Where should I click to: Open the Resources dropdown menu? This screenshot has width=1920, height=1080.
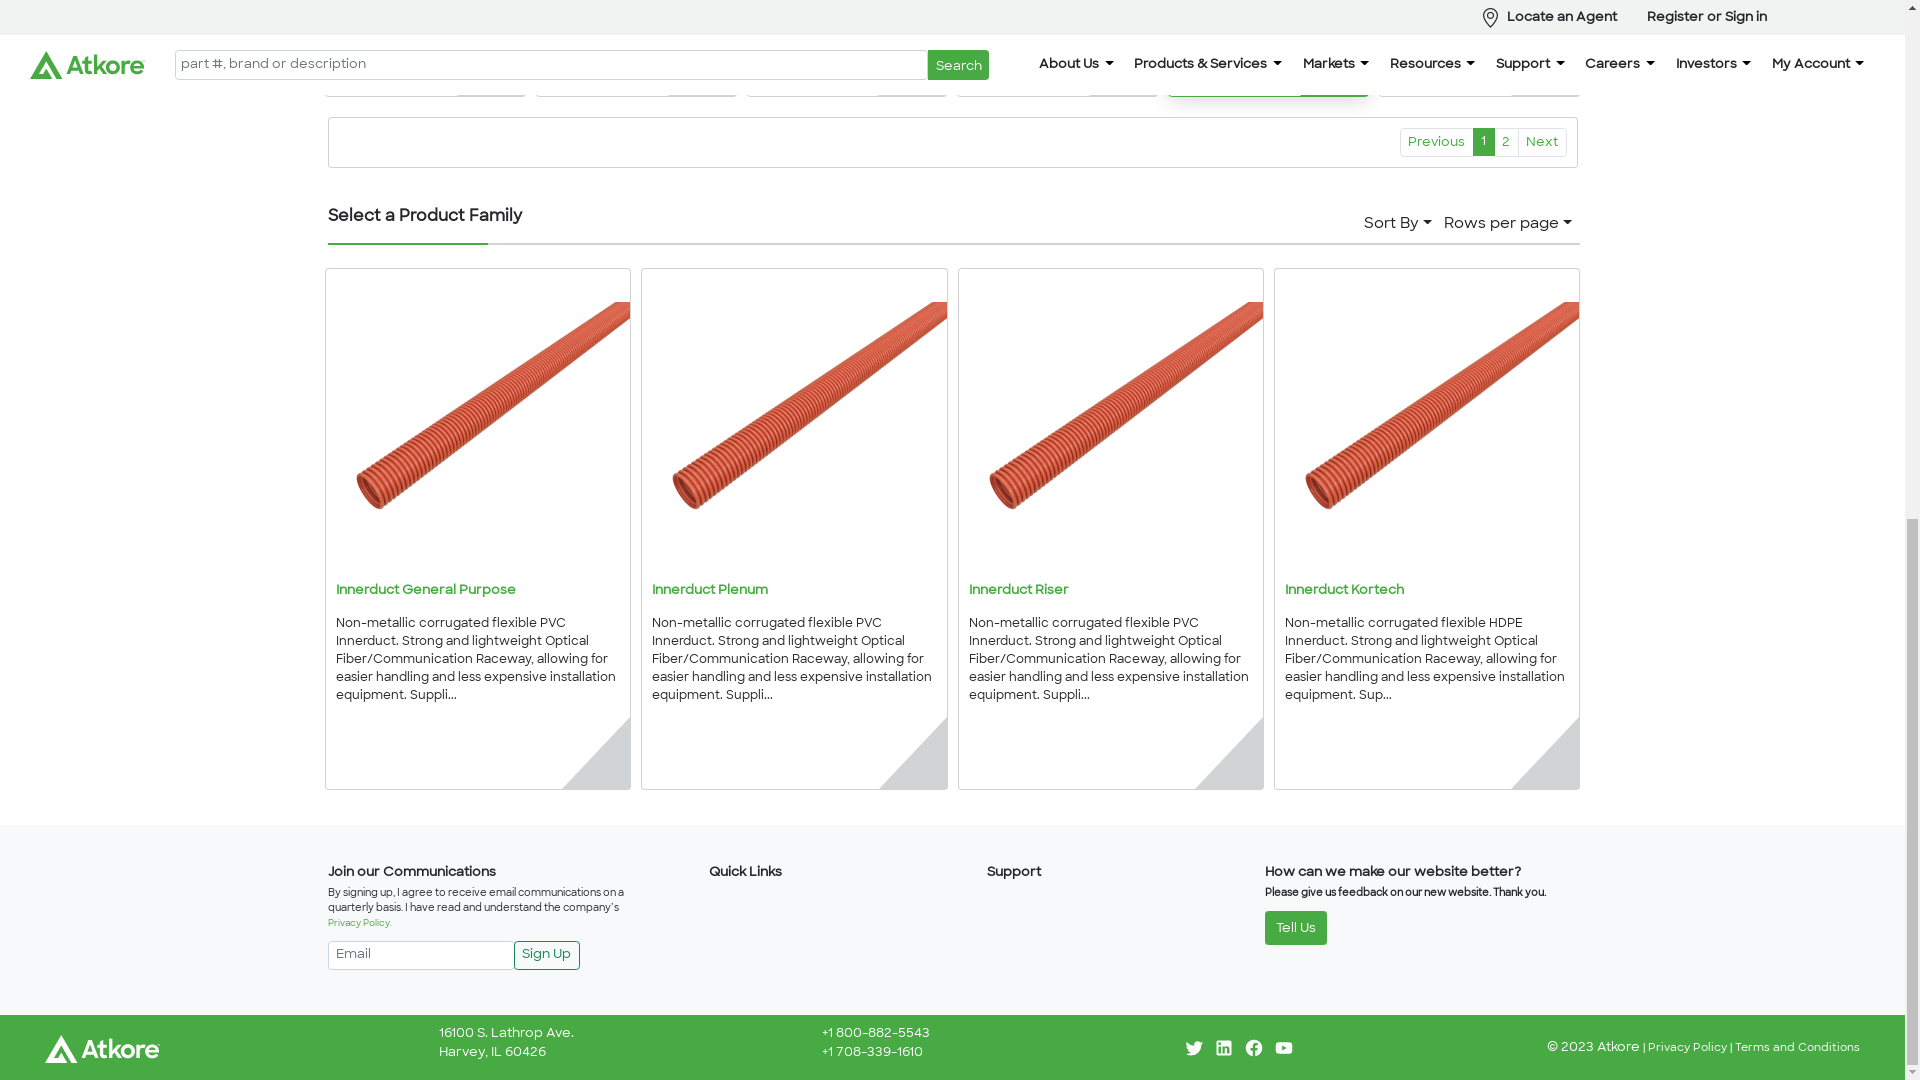[x=1432, y=64]
